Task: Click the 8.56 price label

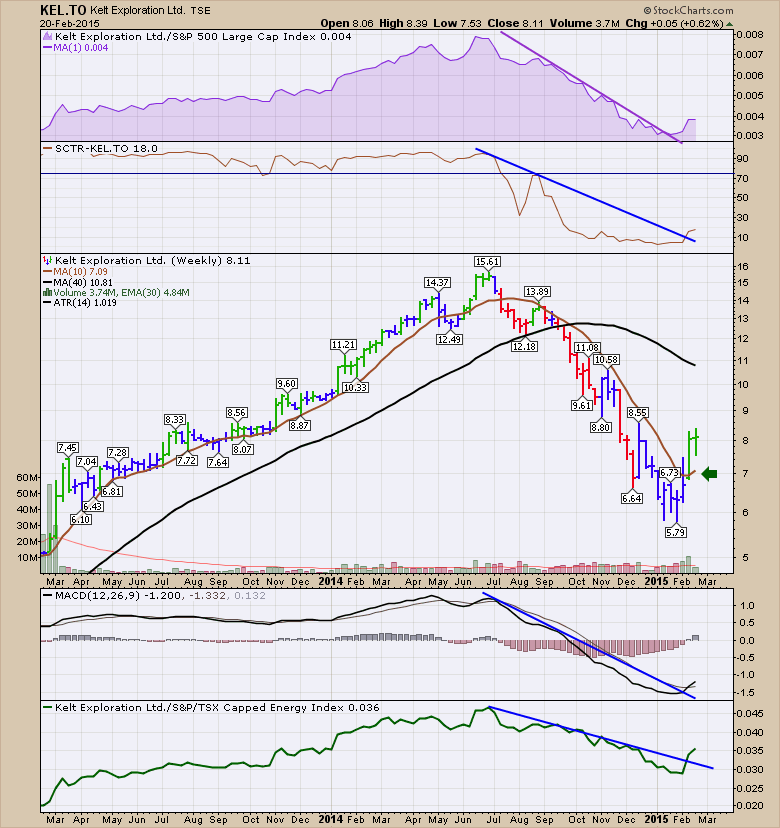Action: click(237, 412)
